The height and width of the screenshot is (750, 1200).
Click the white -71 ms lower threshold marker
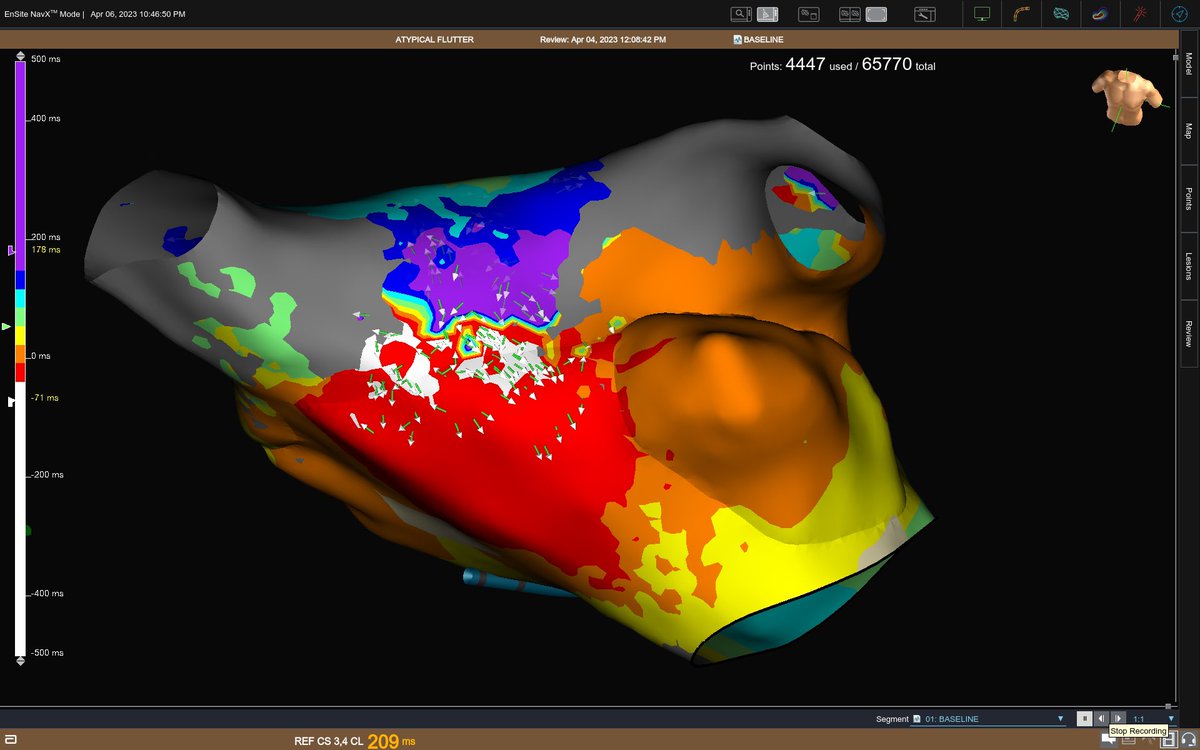[x=12, y=401]
